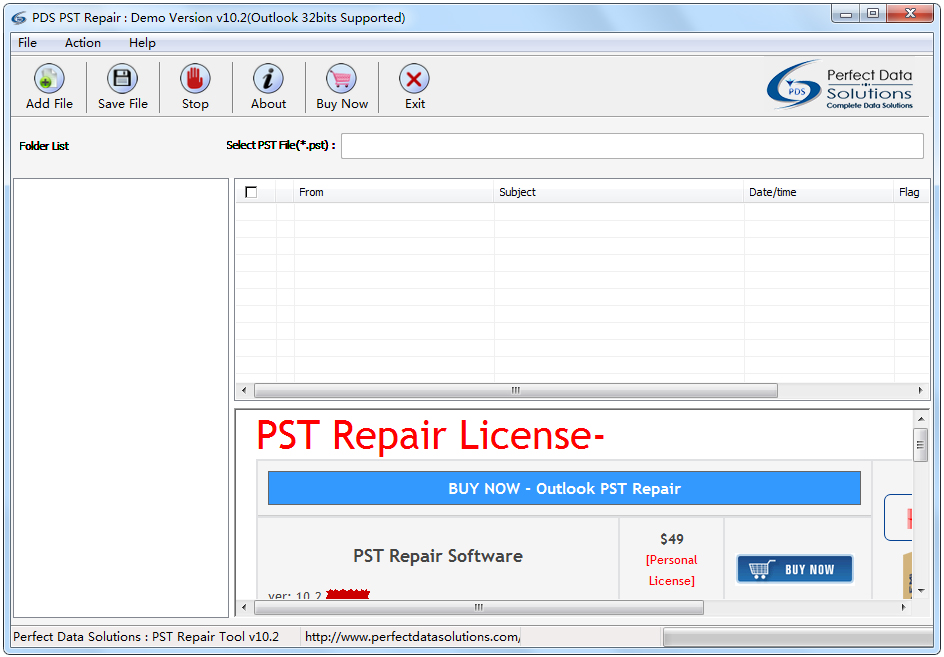Click the BUY NOW cart button for $49 license

pyautogui.click(x=795, y=569)
